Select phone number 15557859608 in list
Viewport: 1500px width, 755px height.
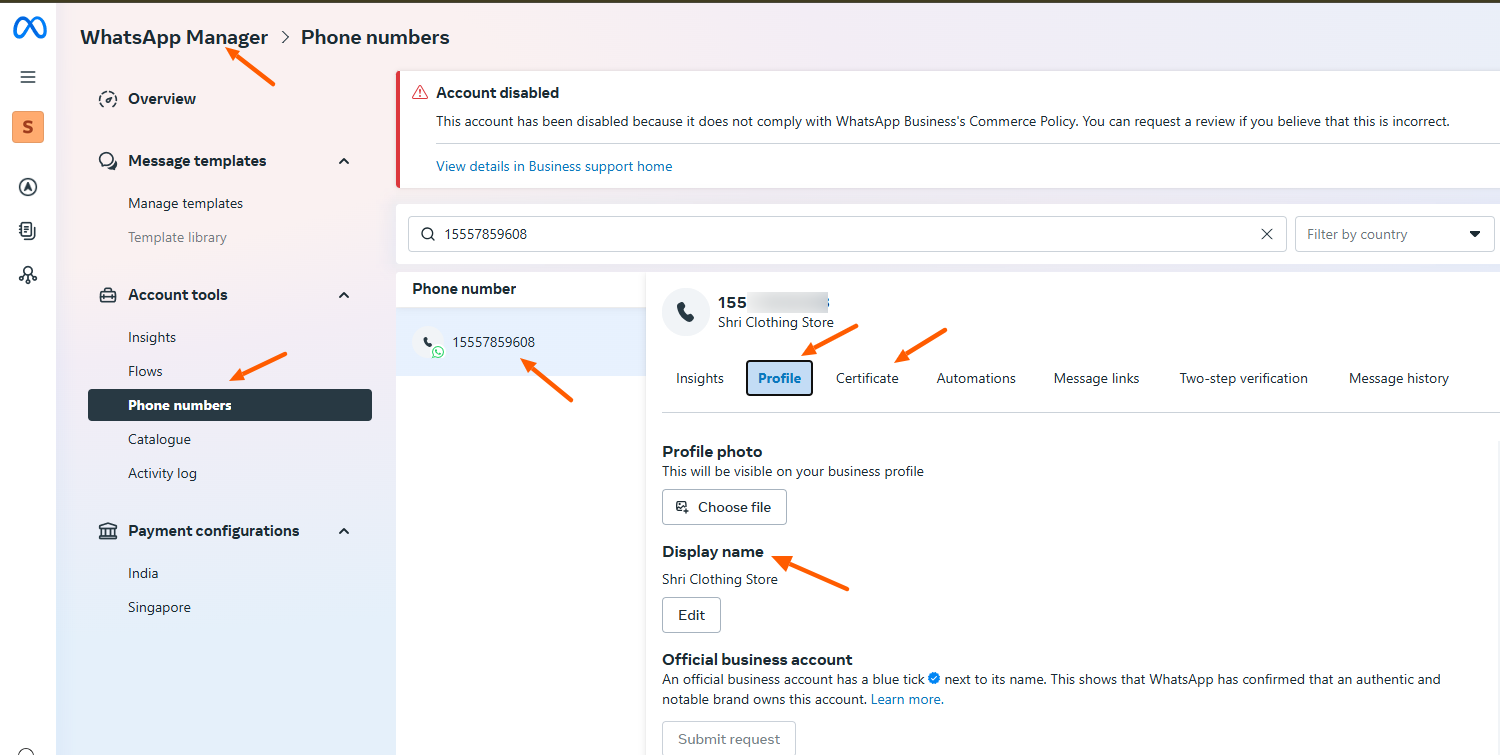[x=493, y=342]
